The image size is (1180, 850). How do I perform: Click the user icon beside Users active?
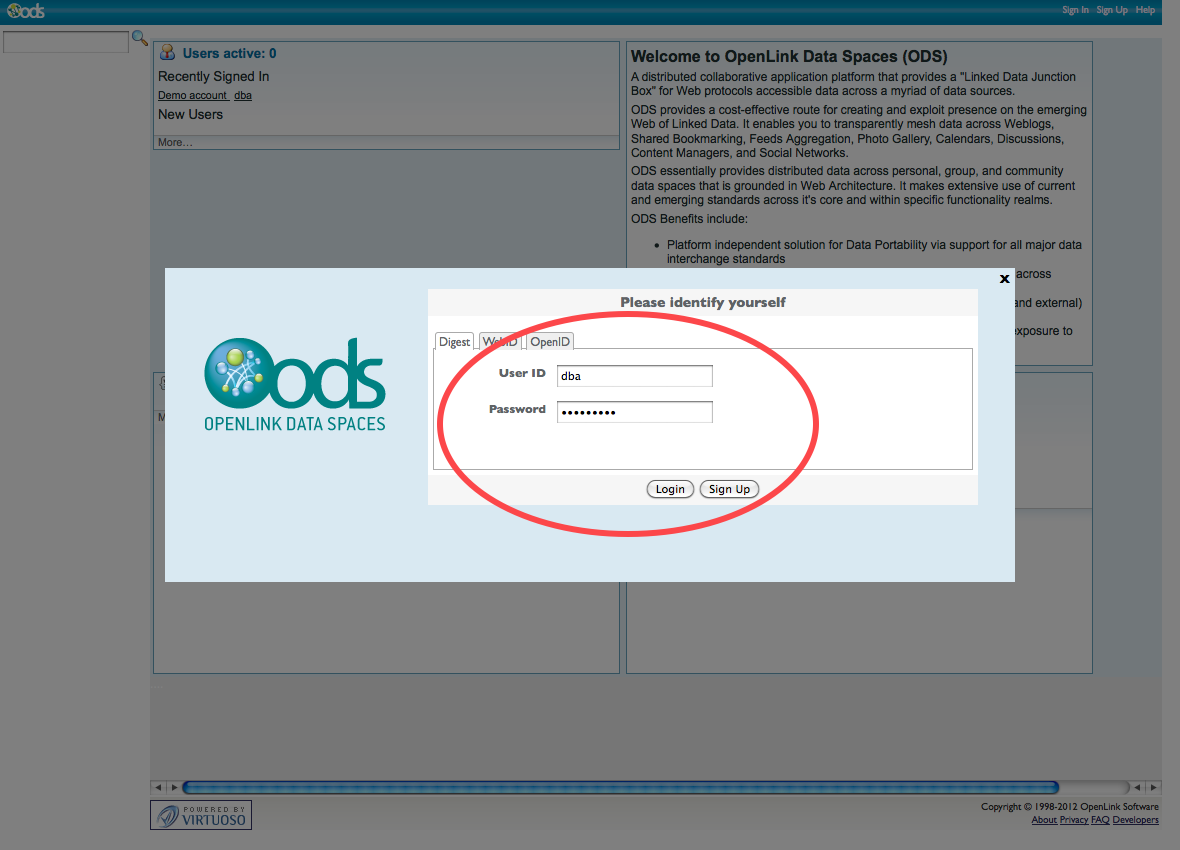click(167, 53)
